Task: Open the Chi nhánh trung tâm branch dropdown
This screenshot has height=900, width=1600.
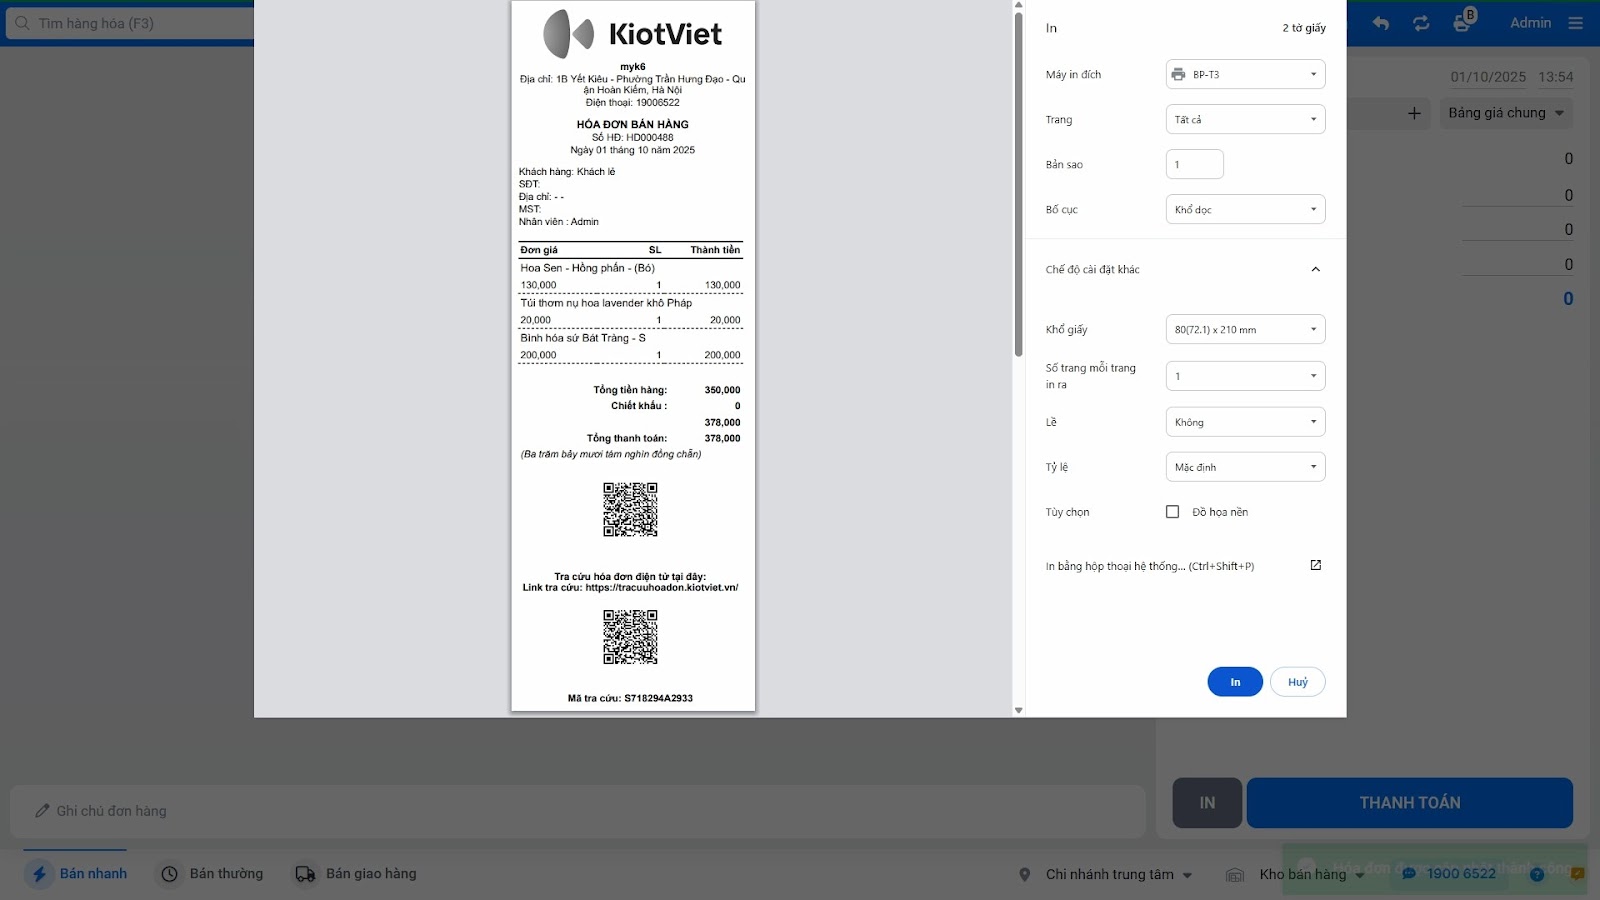Action: (x=1119, y=874)
